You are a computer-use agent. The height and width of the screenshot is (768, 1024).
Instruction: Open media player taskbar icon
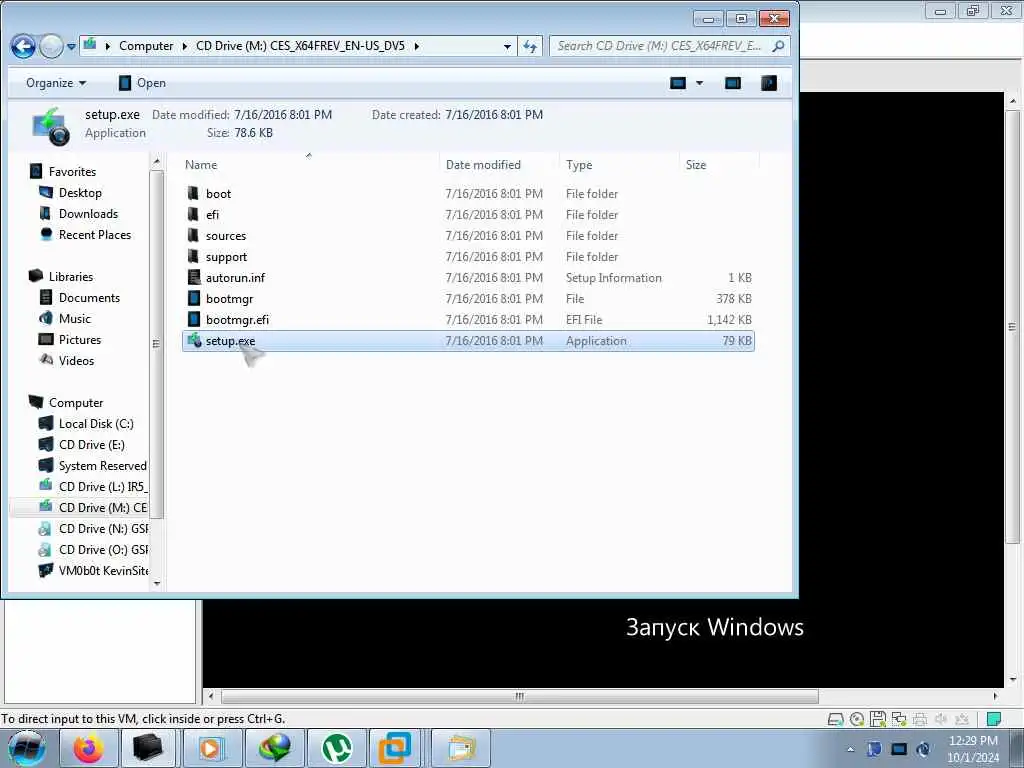[212, 748]
